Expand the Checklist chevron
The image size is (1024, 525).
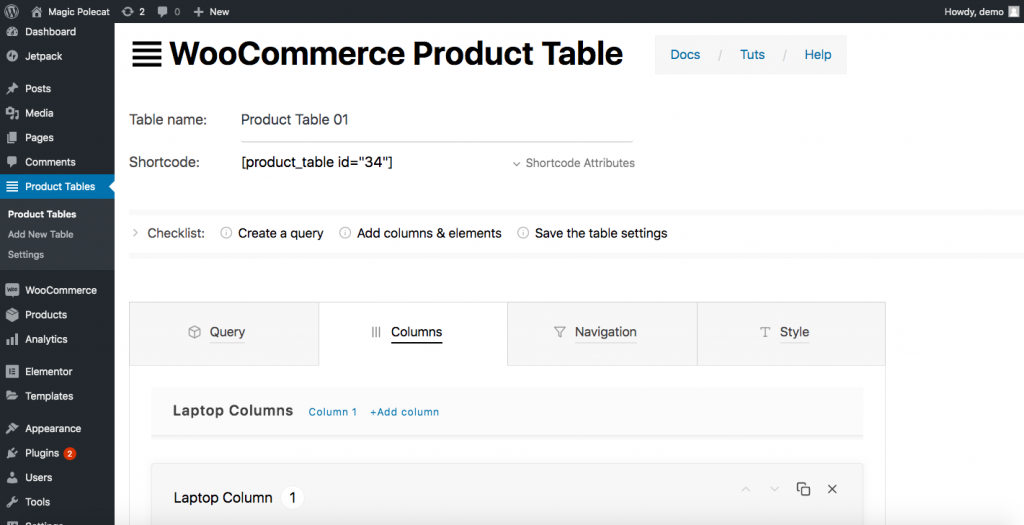pyautogui.click(x=135, y=232)
